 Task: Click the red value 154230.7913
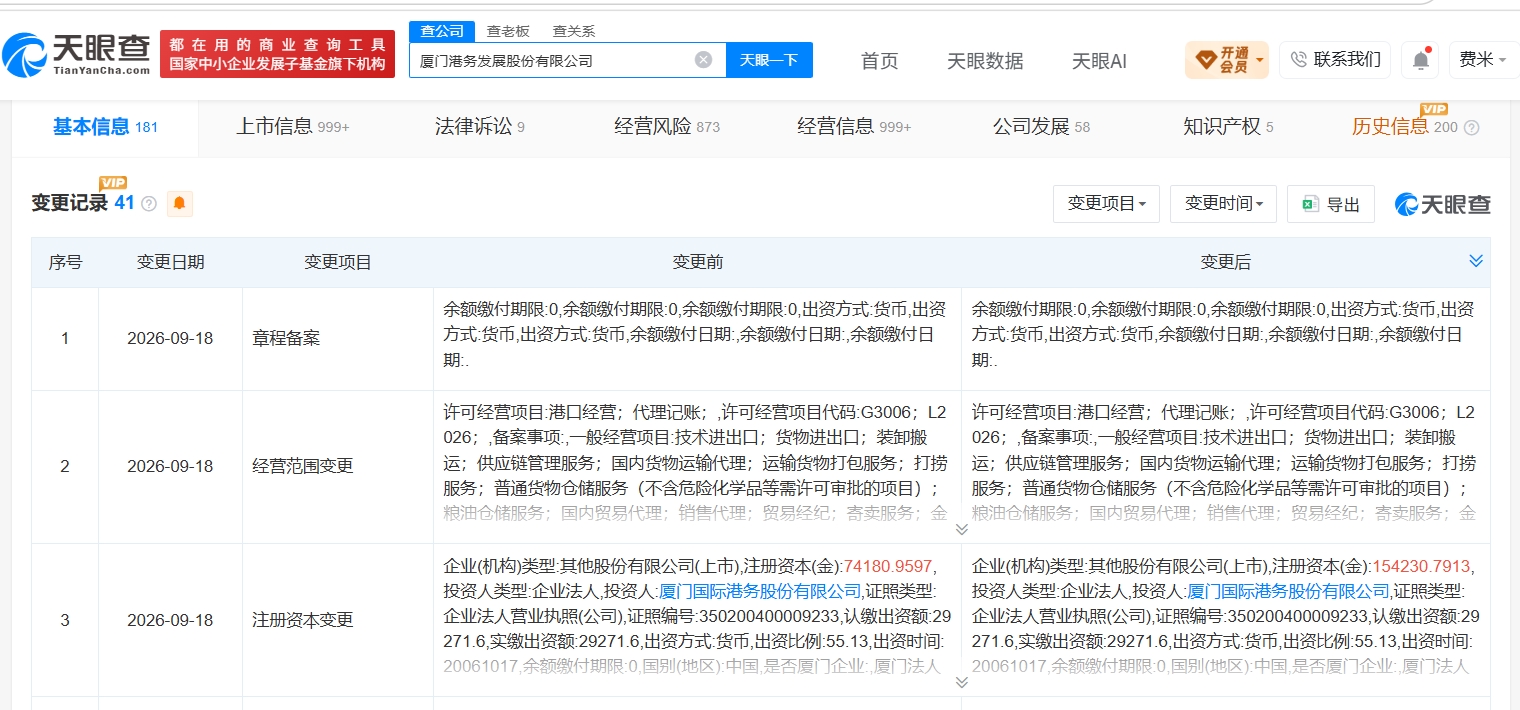click(x=1421, y=566)
